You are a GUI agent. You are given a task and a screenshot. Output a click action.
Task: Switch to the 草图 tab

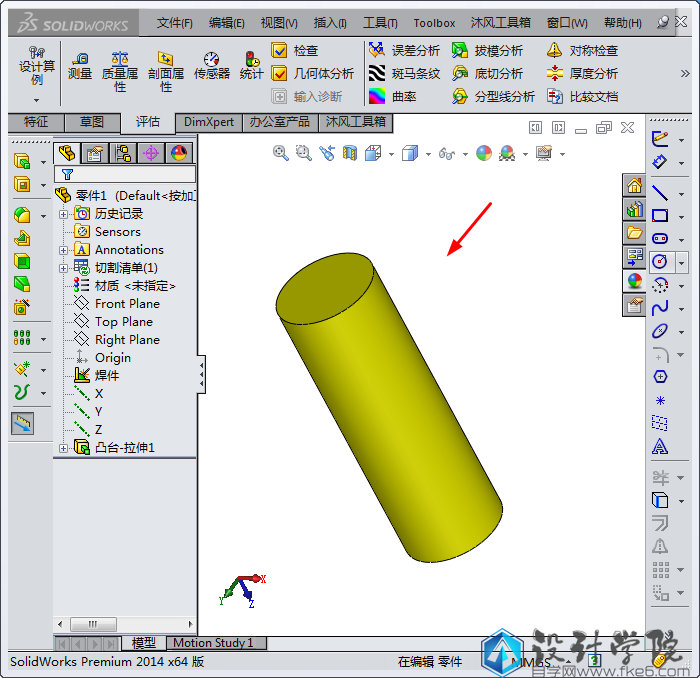[x=92, y=122]
